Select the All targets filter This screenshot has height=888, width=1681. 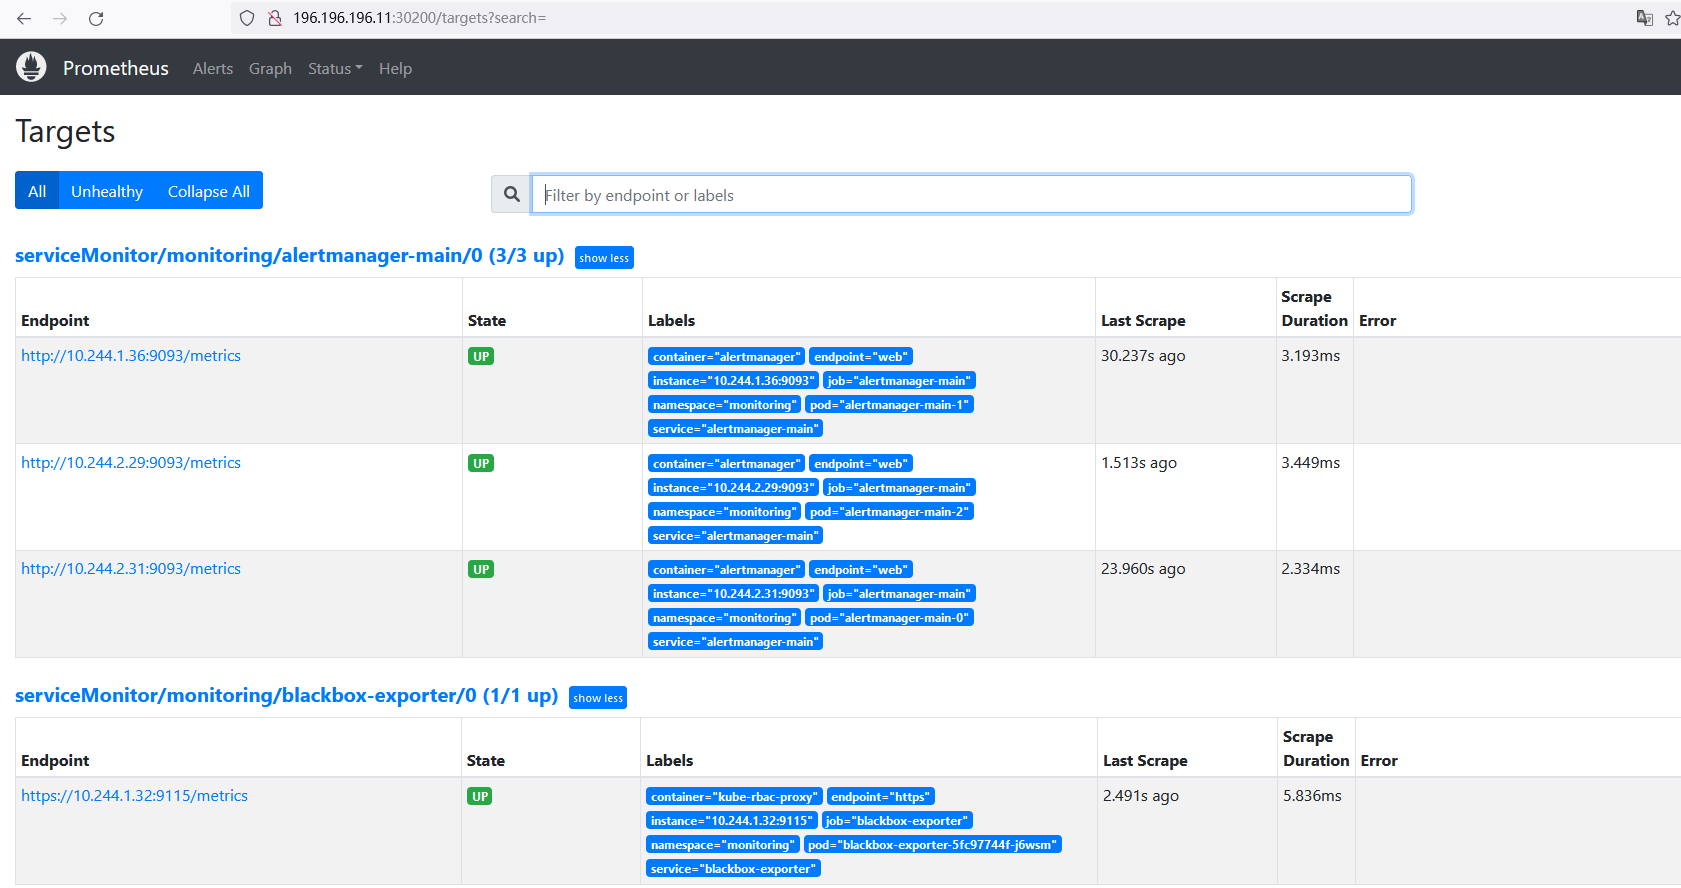coord(37,191)
